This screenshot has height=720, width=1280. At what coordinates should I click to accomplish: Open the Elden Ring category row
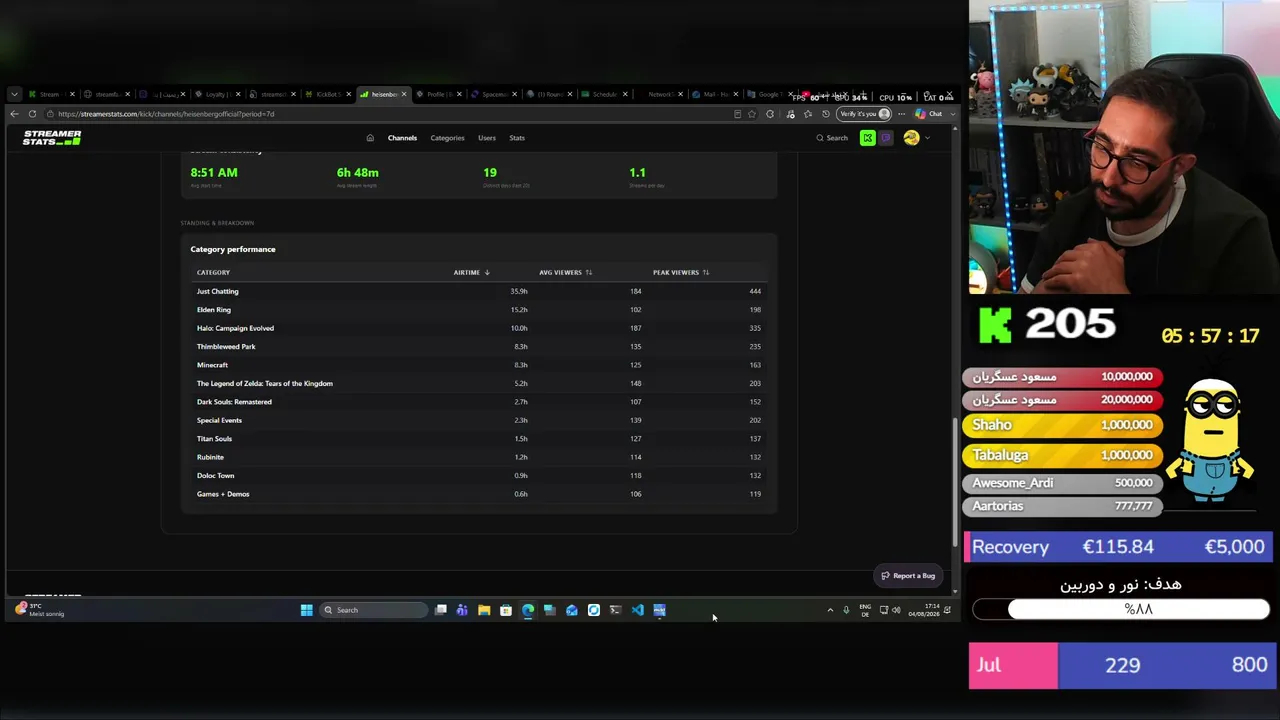click(x=478, y=310)
